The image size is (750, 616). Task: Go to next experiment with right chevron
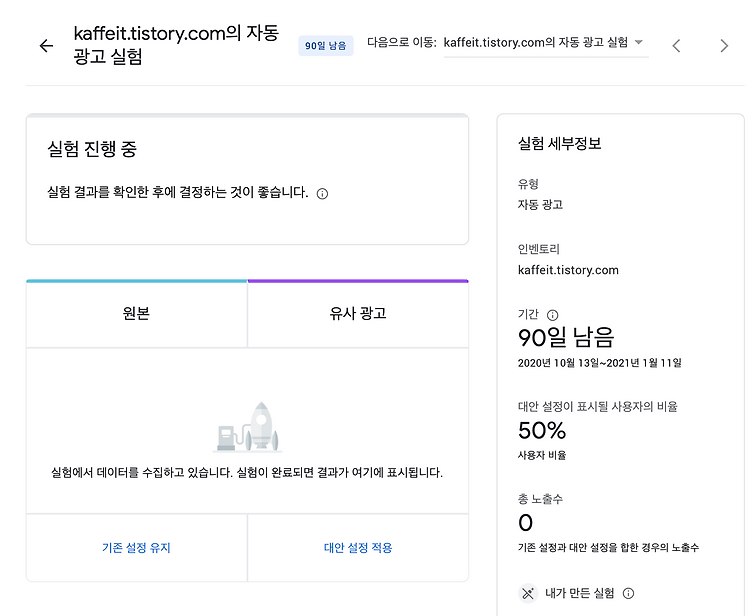click(x=724, y=46)
